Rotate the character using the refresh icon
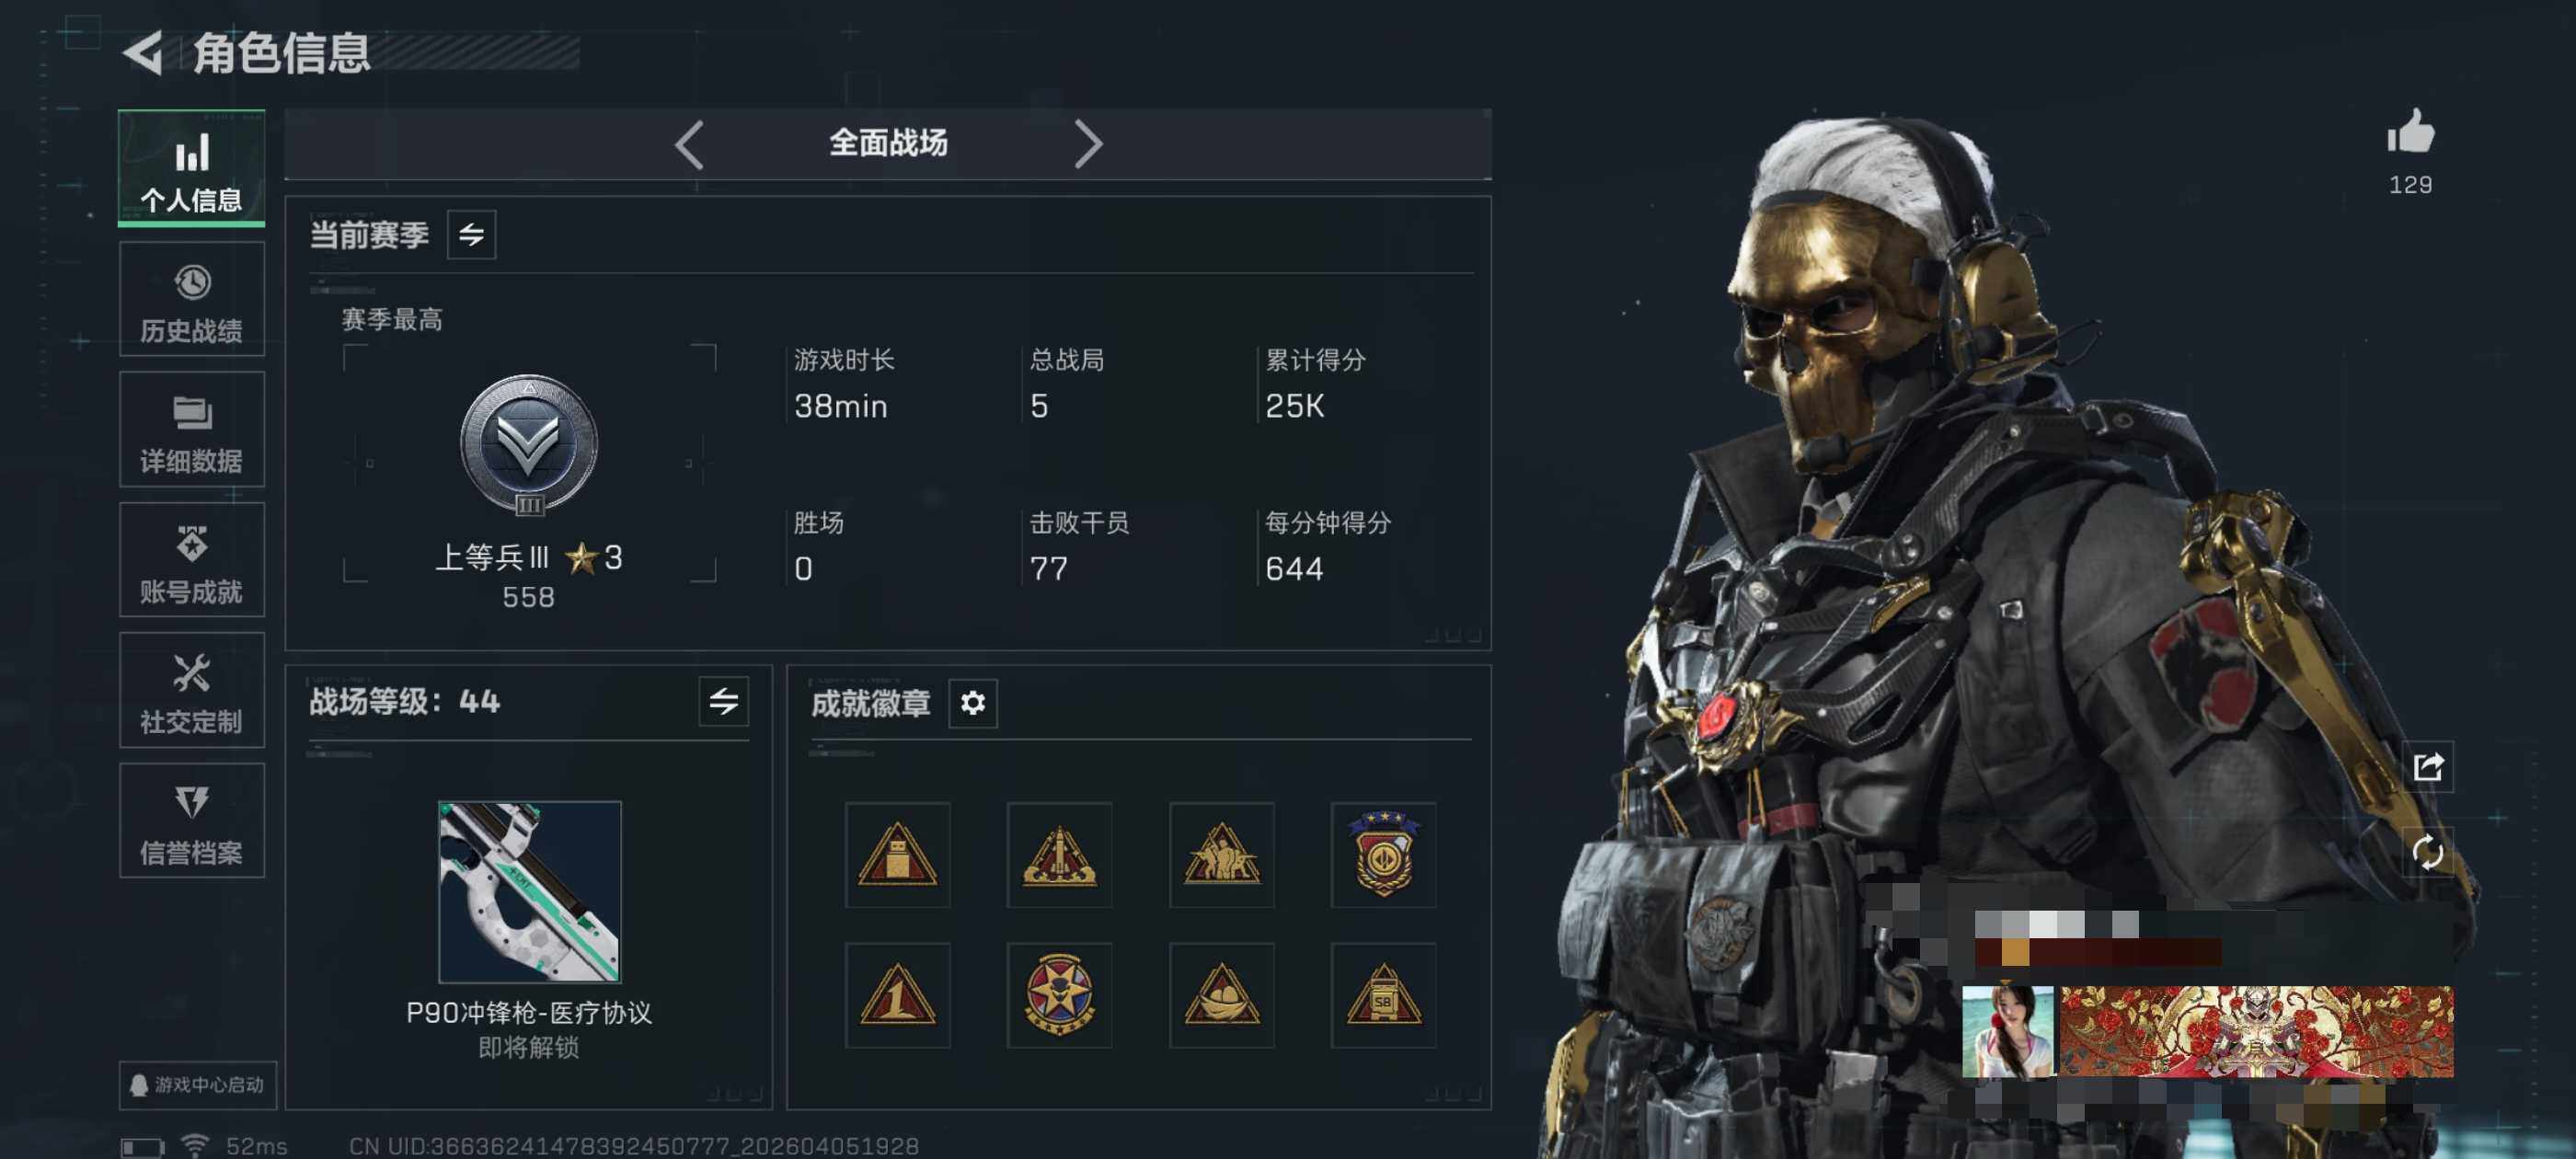This screenshot has width=2576, height=1159. pyautogui.click(x=2428, y=852)
